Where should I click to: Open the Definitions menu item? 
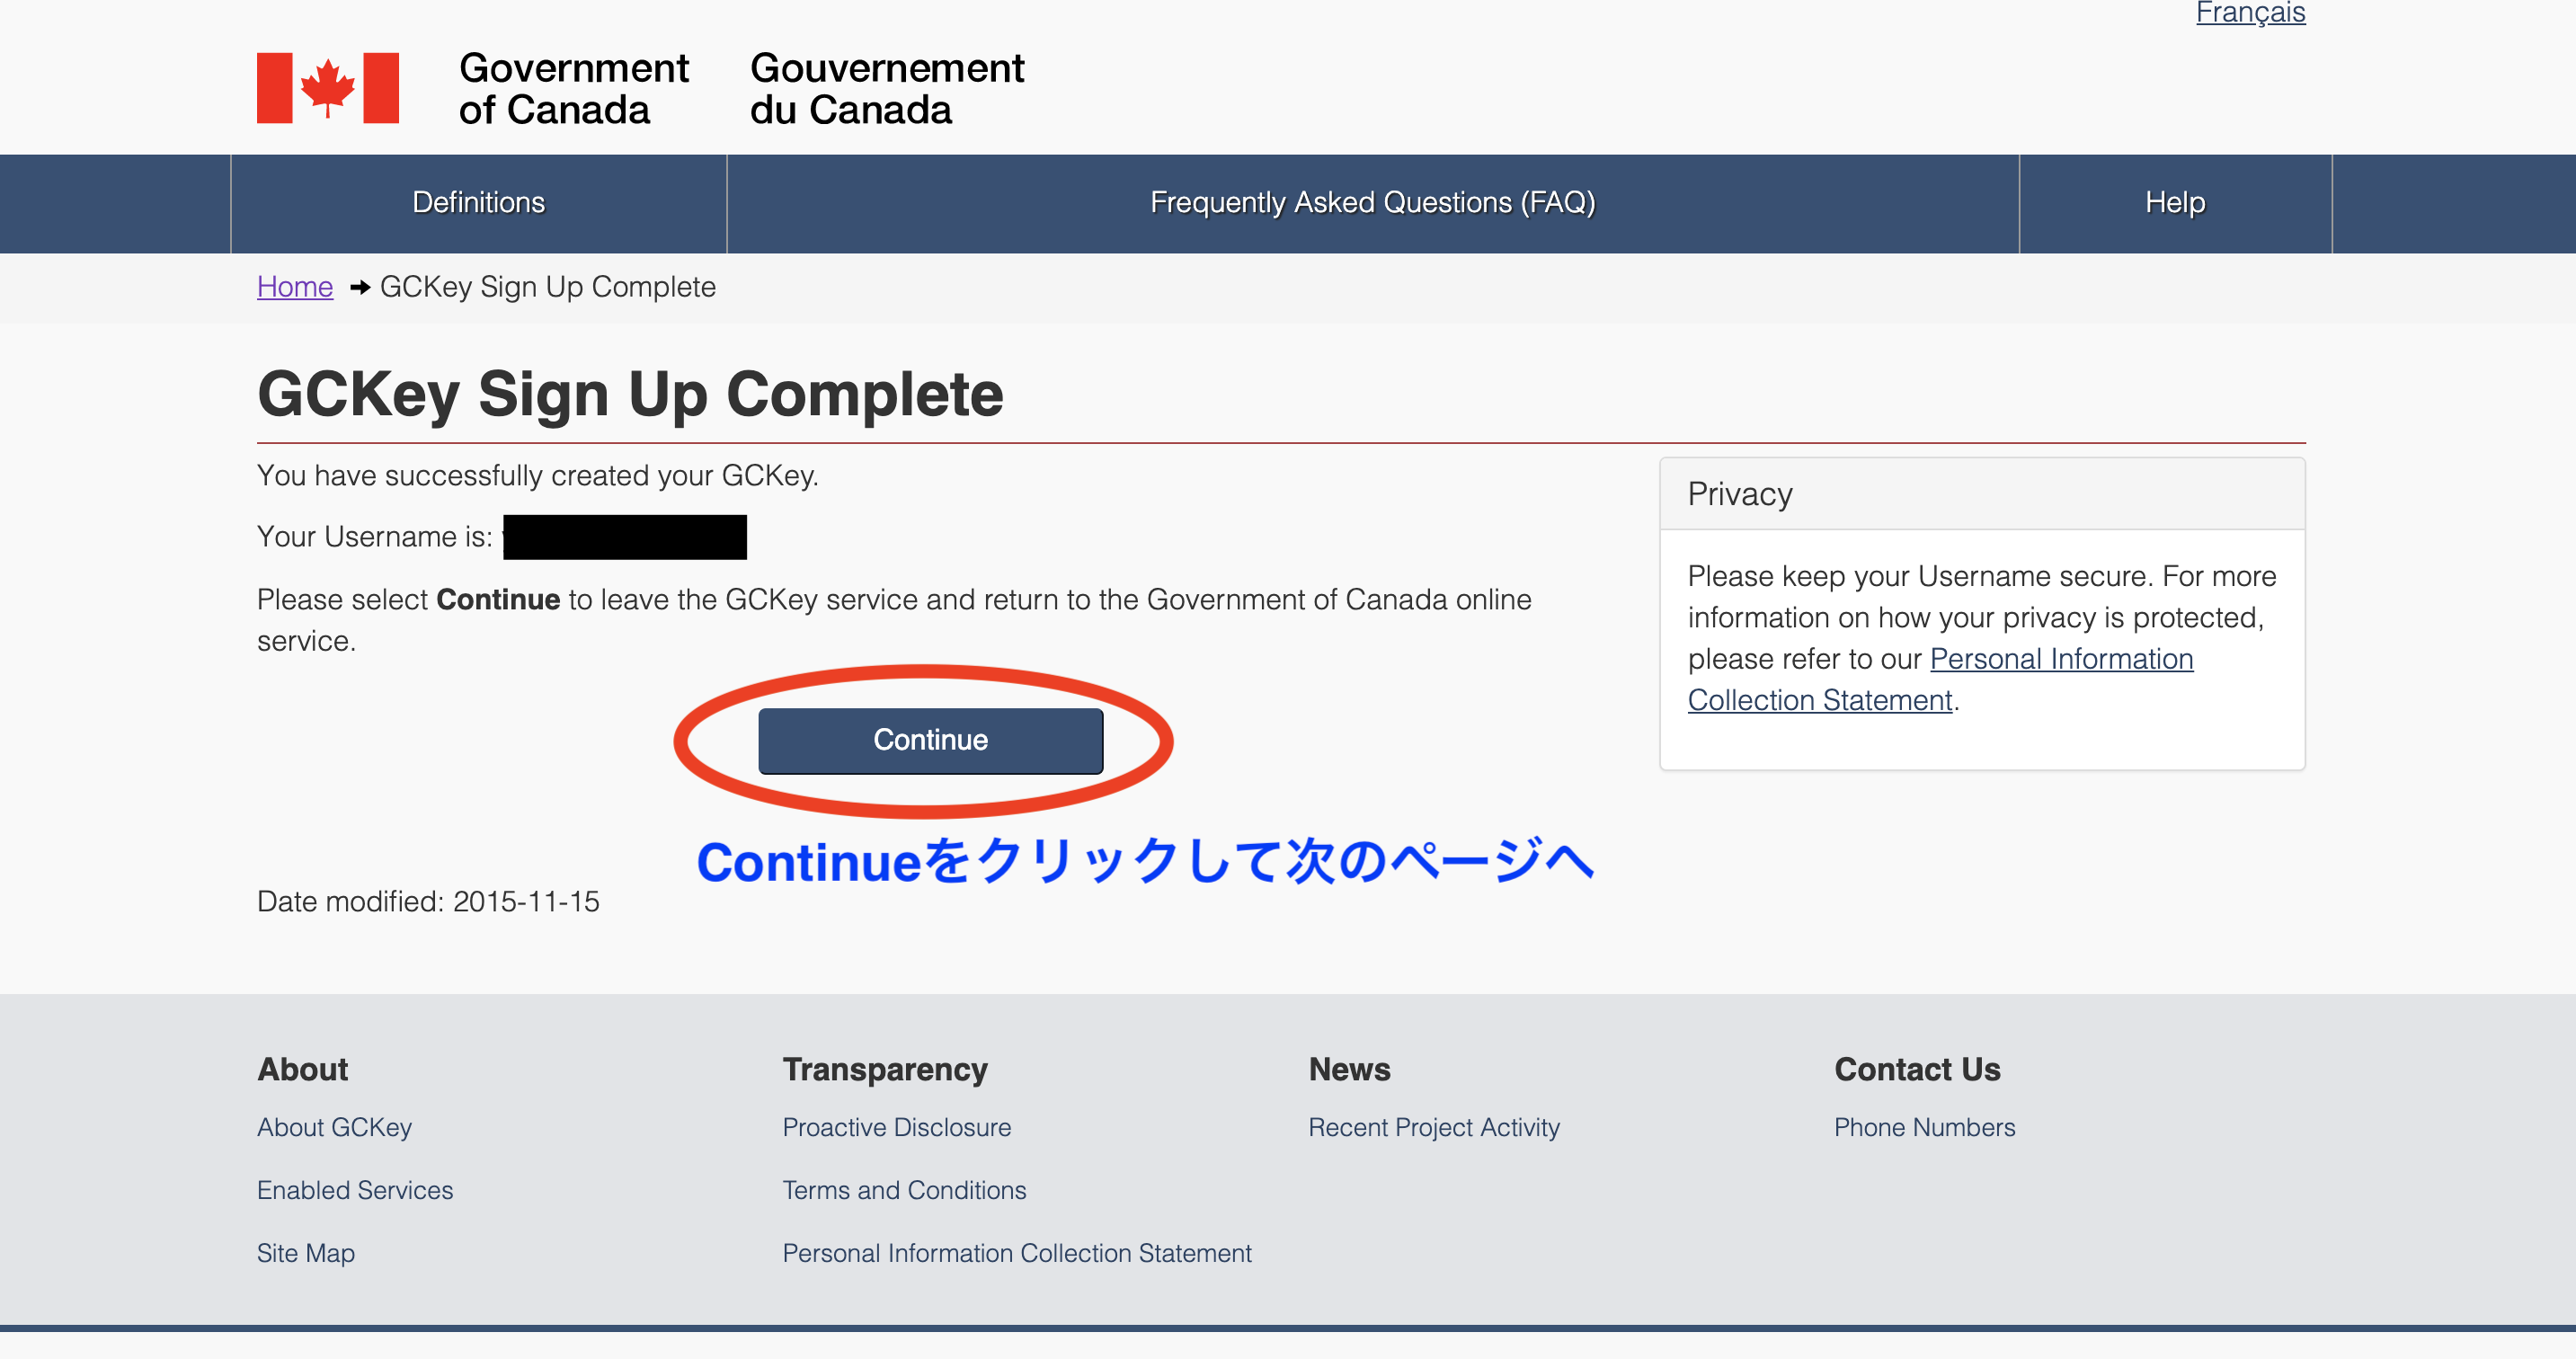click(x=478, y=203)
